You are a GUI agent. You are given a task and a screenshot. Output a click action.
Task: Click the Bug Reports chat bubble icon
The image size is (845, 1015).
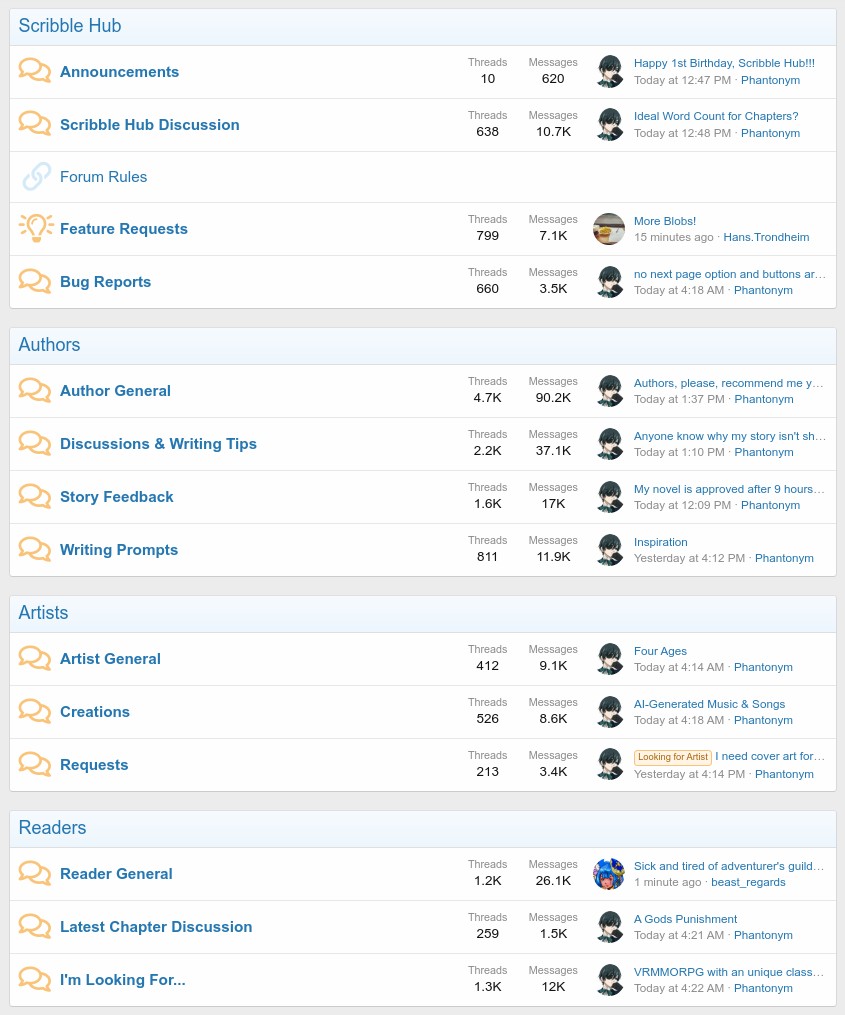pyautogui.click(x=35, y=282)
